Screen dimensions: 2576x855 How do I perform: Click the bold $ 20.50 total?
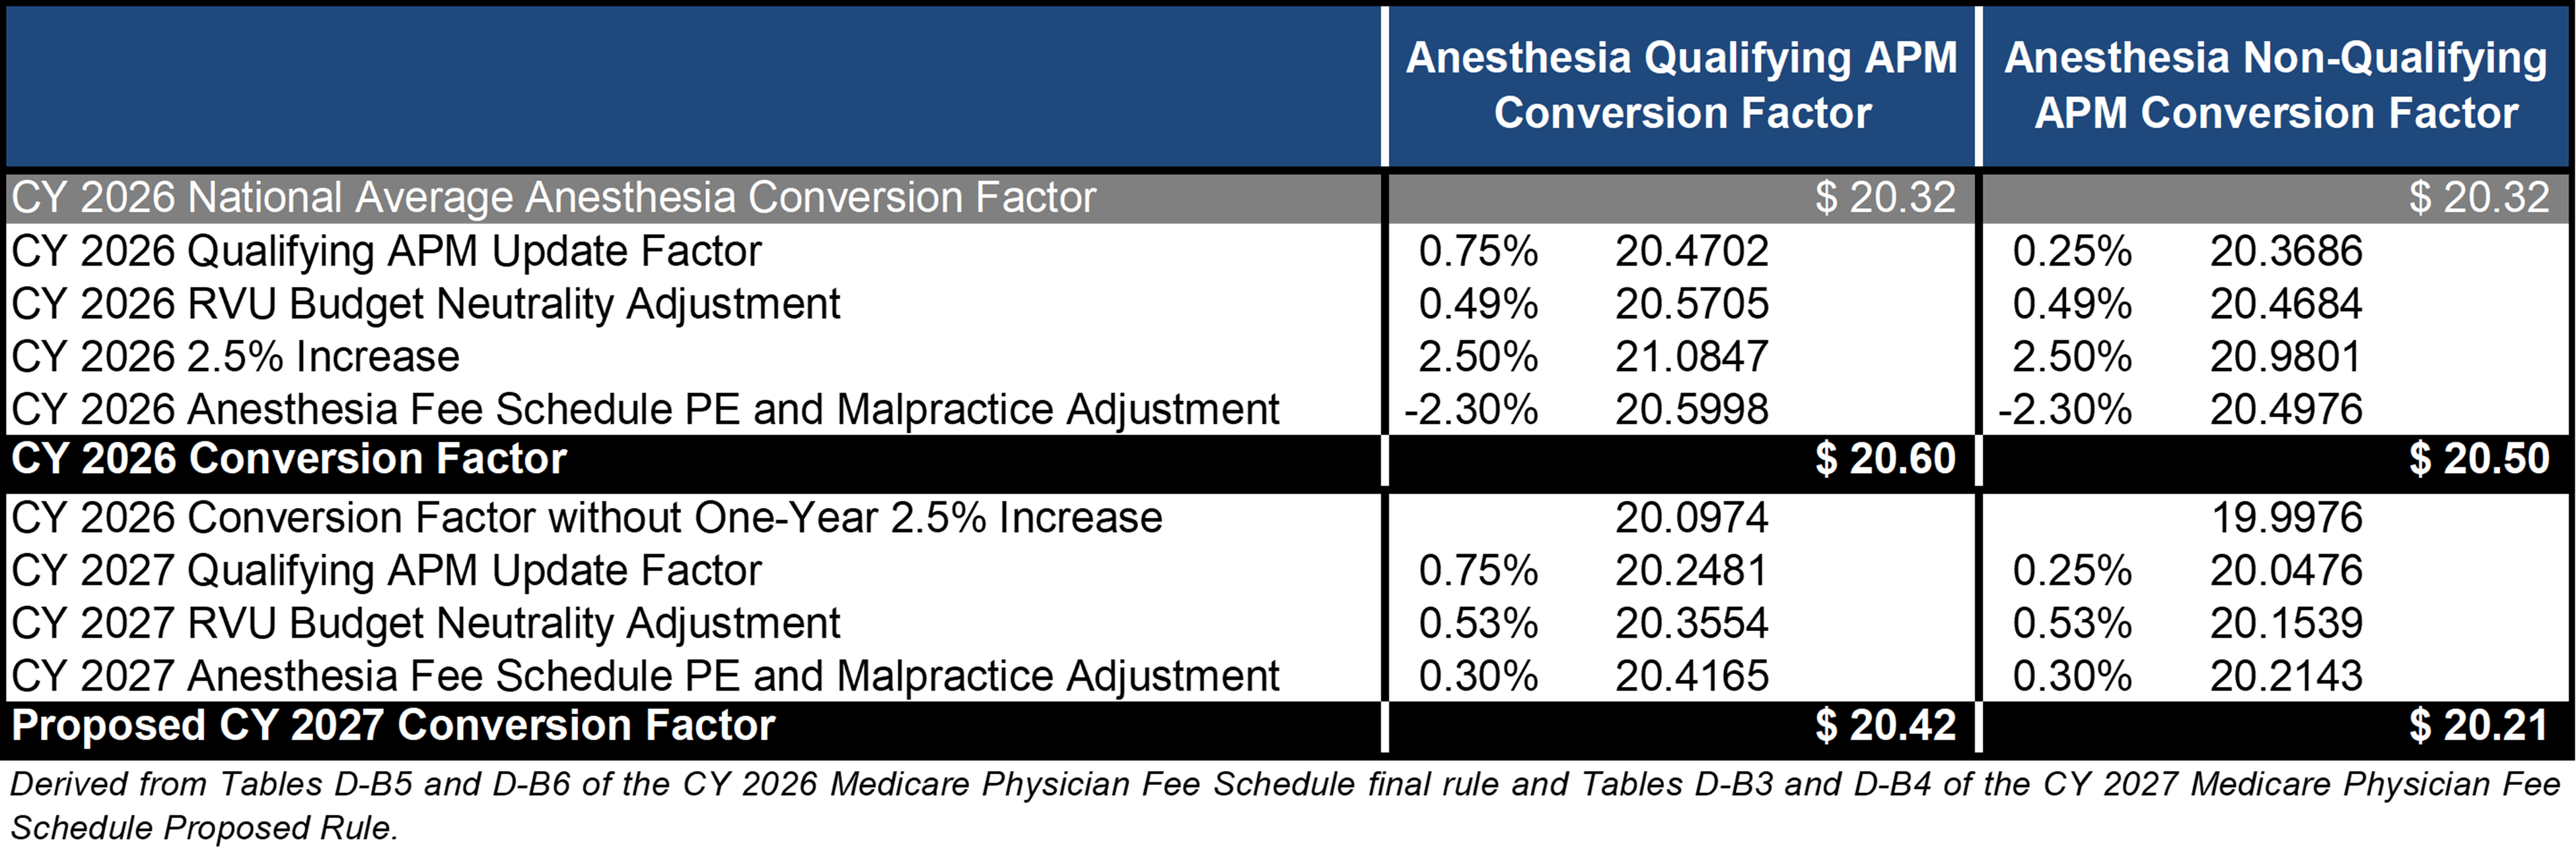(2479, 458)
